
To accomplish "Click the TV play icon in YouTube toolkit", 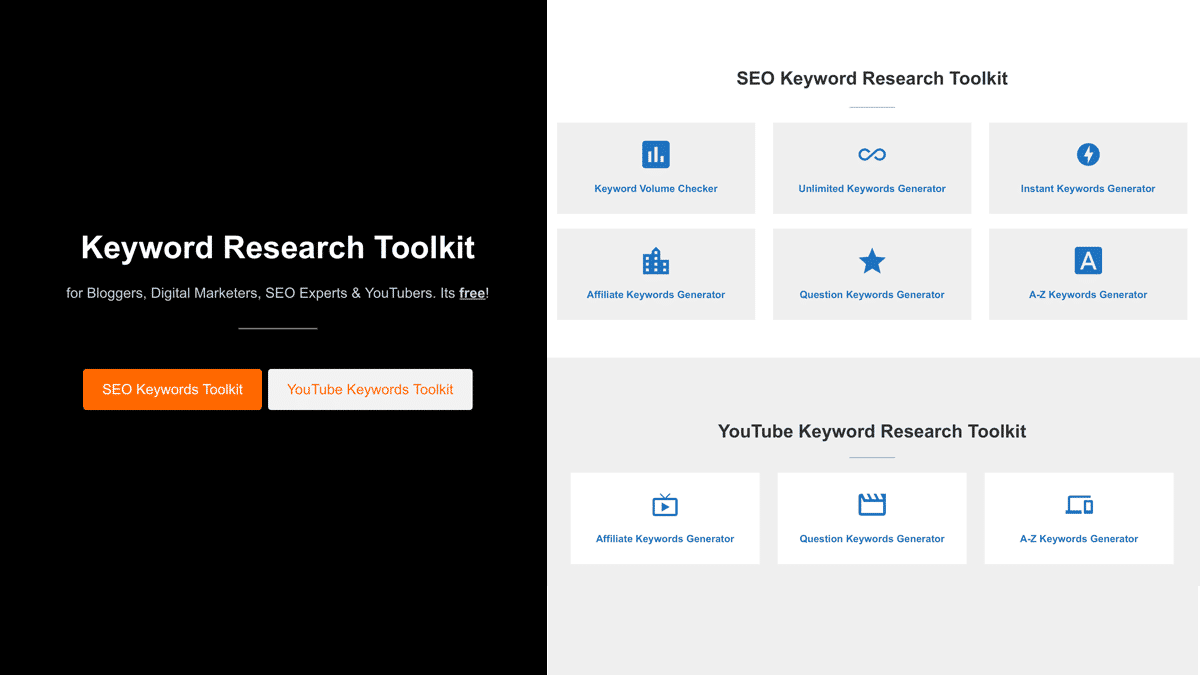I will coord(665,504).
